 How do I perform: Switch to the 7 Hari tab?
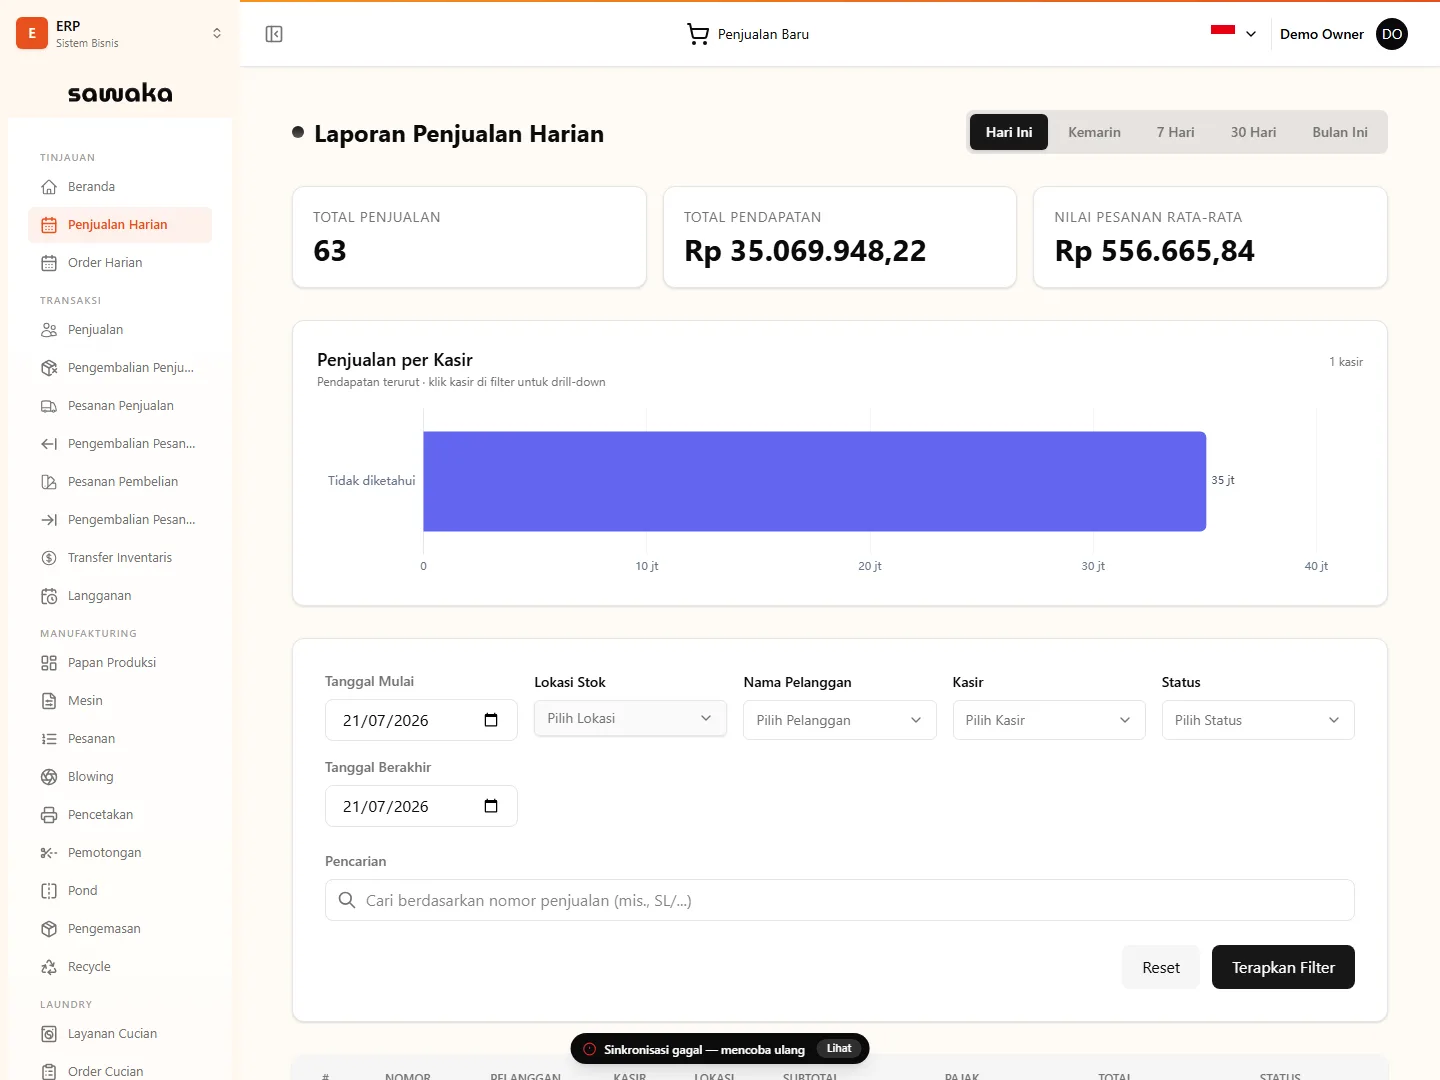(x=1175, y=132)
